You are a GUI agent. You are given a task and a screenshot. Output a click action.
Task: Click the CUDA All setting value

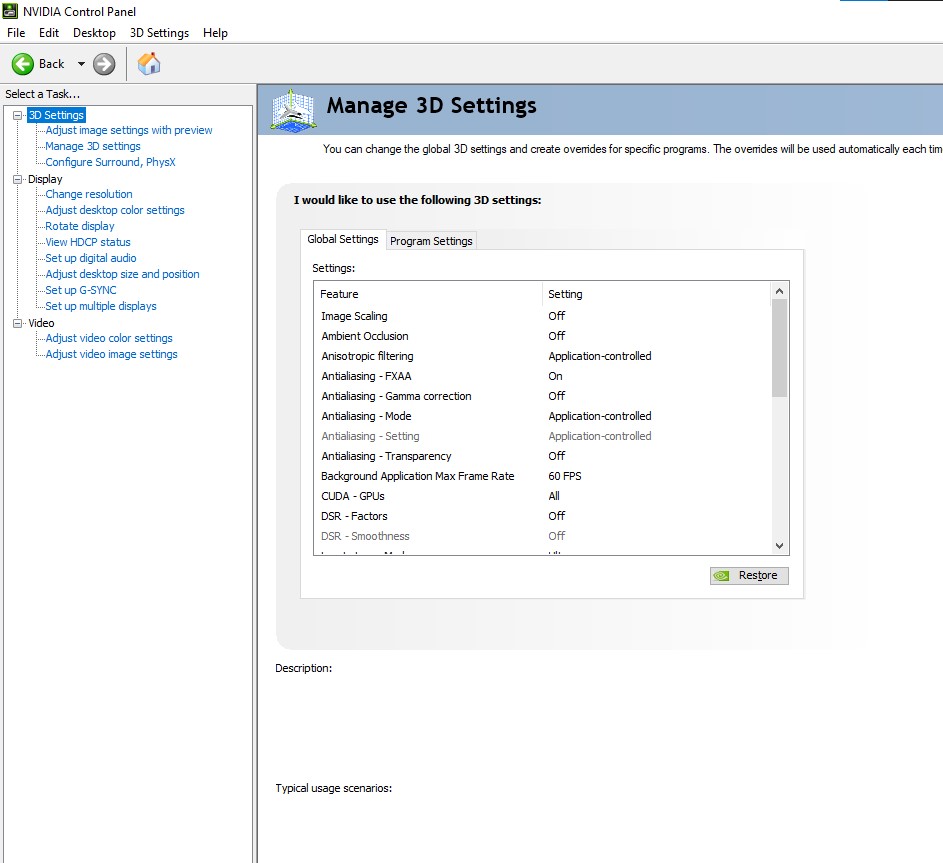554,496
